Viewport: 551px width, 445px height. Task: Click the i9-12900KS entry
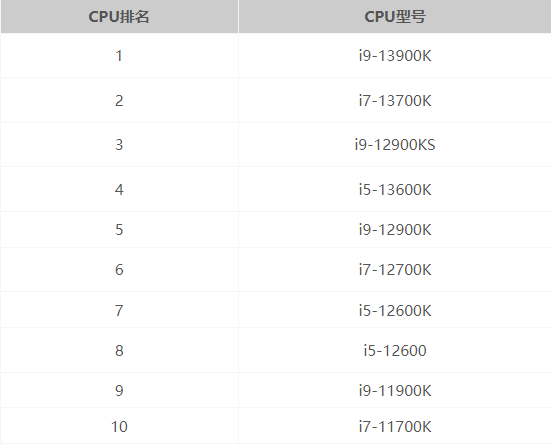click(x=395, y=145)
